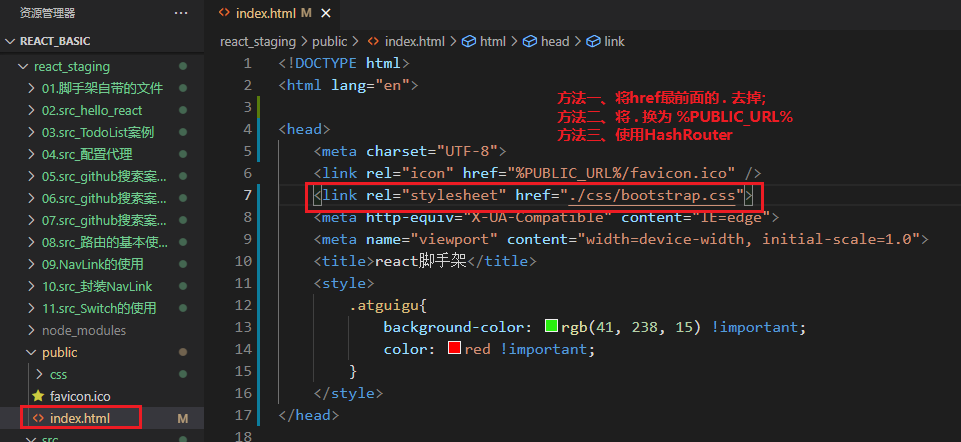Click the link element in the breadcrumb
Image resolution: width=961 pixels, height=442 pixels.
(614, 41)
